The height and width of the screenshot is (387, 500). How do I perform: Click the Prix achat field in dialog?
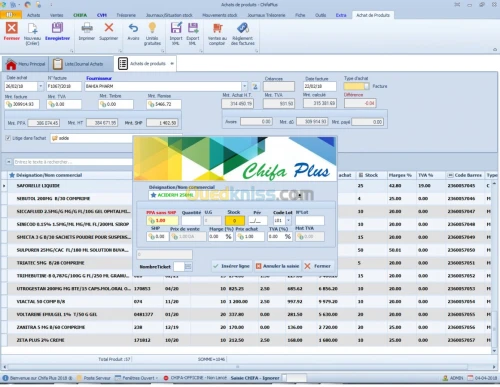tap(250, 236)
